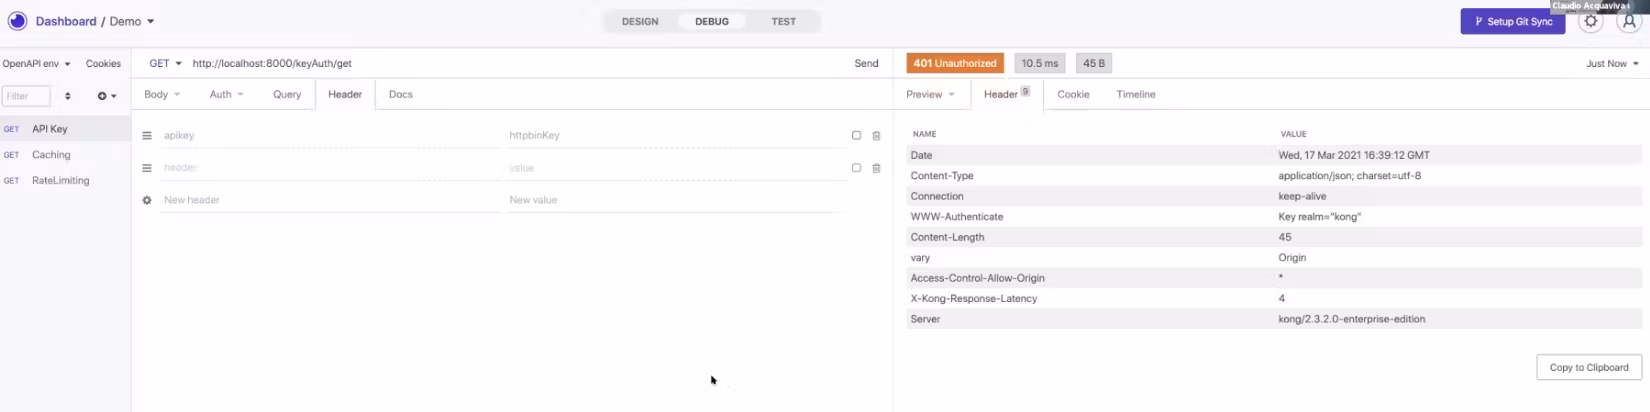Click gear icon beside New header
This screenshot has height=412, width=1650.
pos(147,200)
